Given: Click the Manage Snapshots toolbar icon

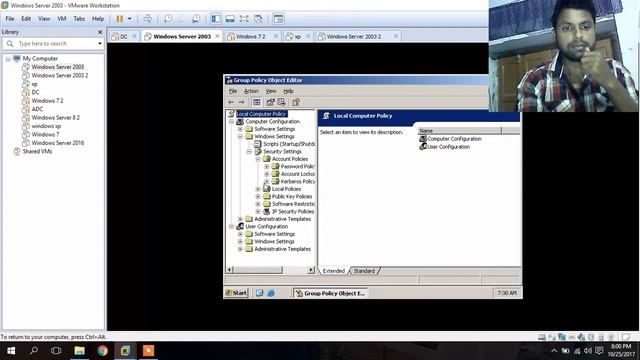Looking at the screenshot, I should click(x=196, y=19).
